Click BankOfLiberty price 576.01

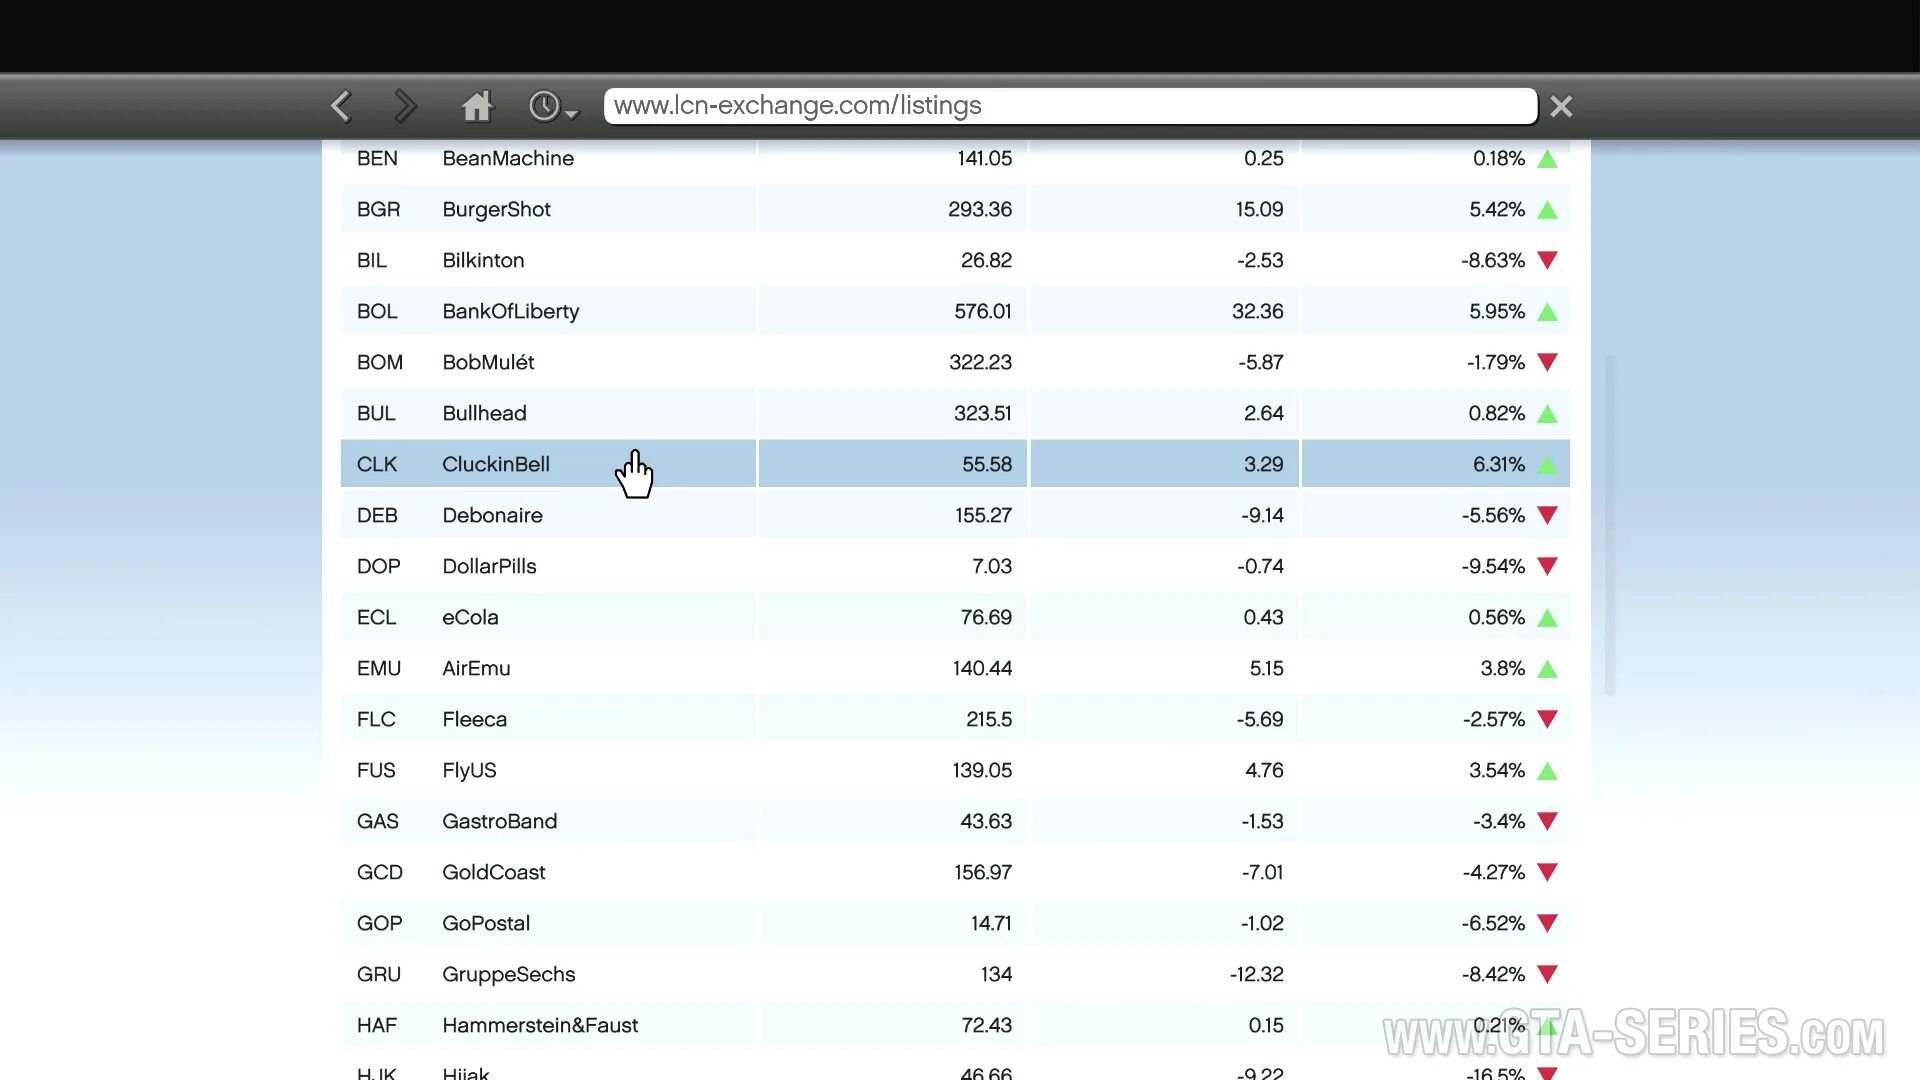983,311
